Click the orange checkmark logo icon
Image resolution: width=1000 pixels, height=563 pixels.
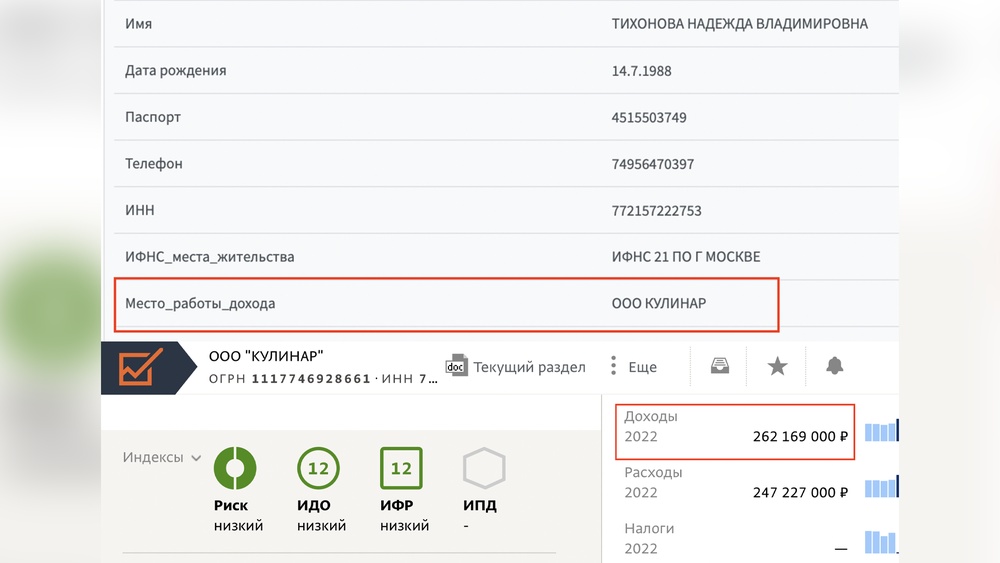pyautogui.click(x=135, y=367)
